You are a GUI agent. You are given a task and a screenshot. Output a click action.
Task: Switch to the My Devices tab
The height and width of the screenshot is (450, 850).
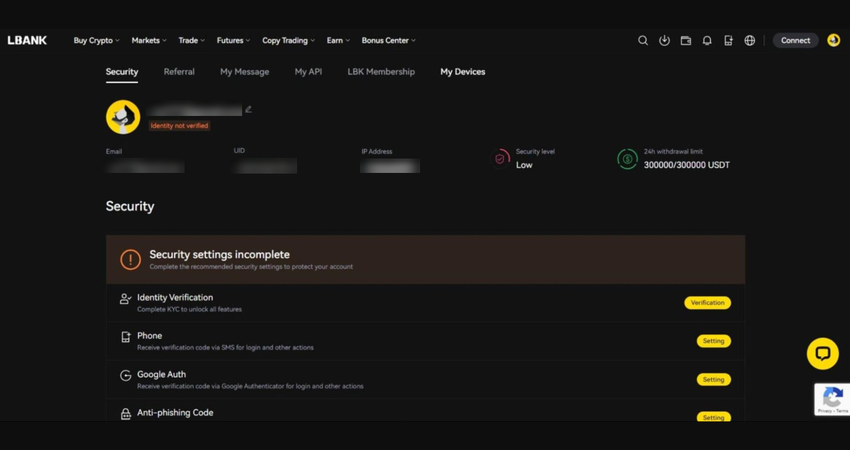tap(462, 72)
